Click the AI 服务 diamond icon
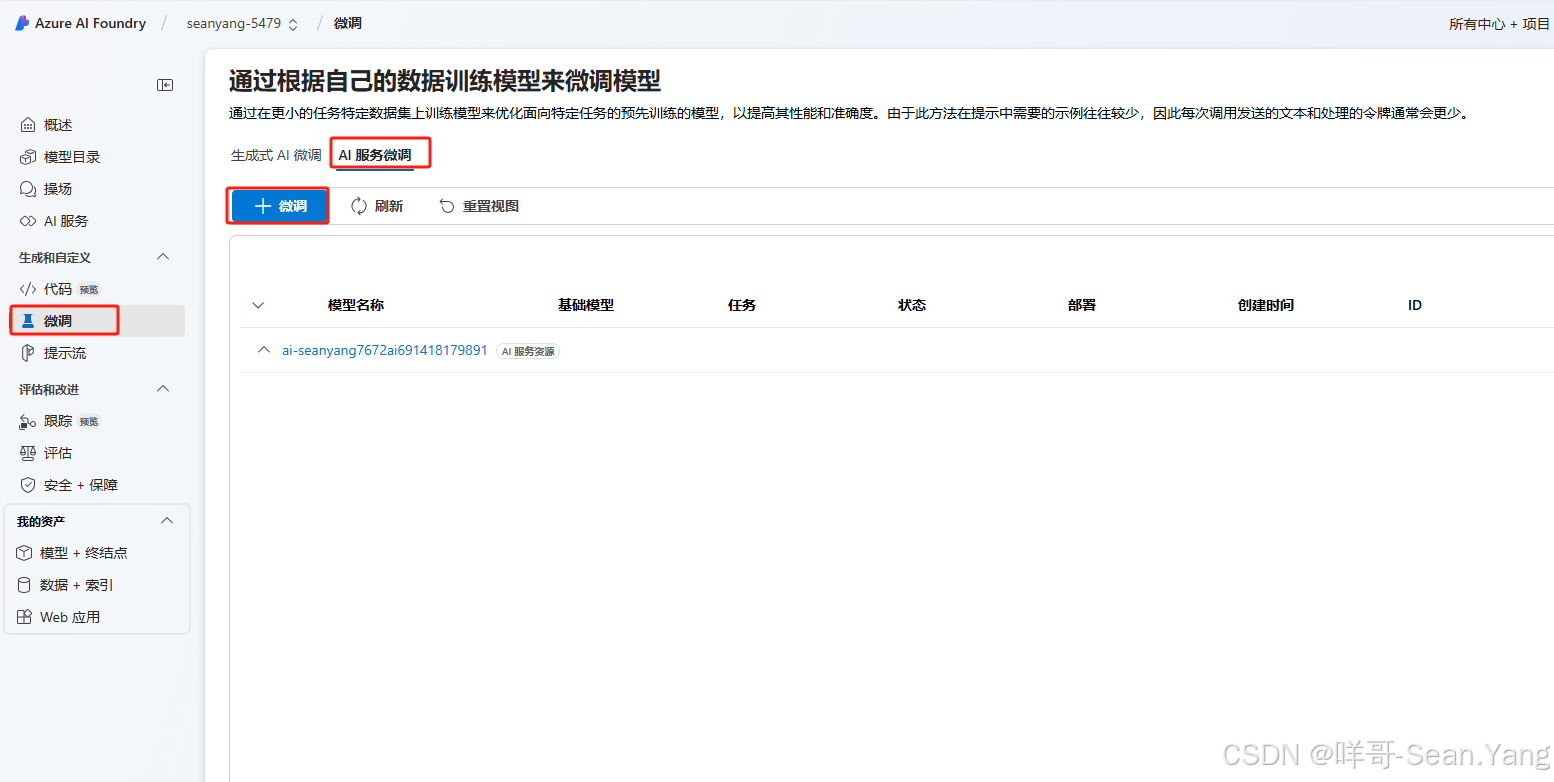Viewport: 1554px width, 782px height. (x=28, y=221)
